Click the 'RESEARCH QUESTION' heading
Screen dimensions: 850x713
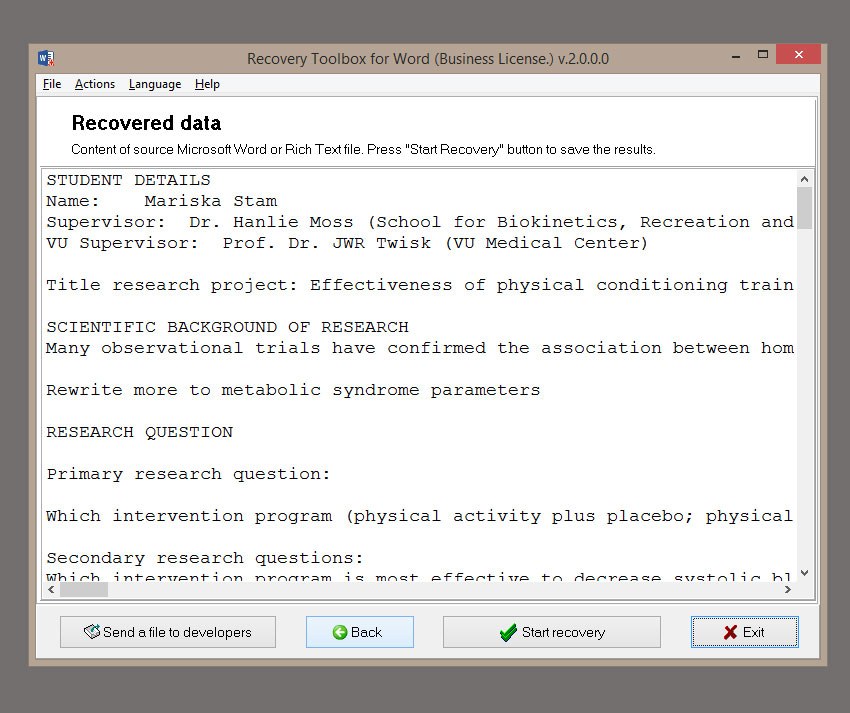click(139, 432)
